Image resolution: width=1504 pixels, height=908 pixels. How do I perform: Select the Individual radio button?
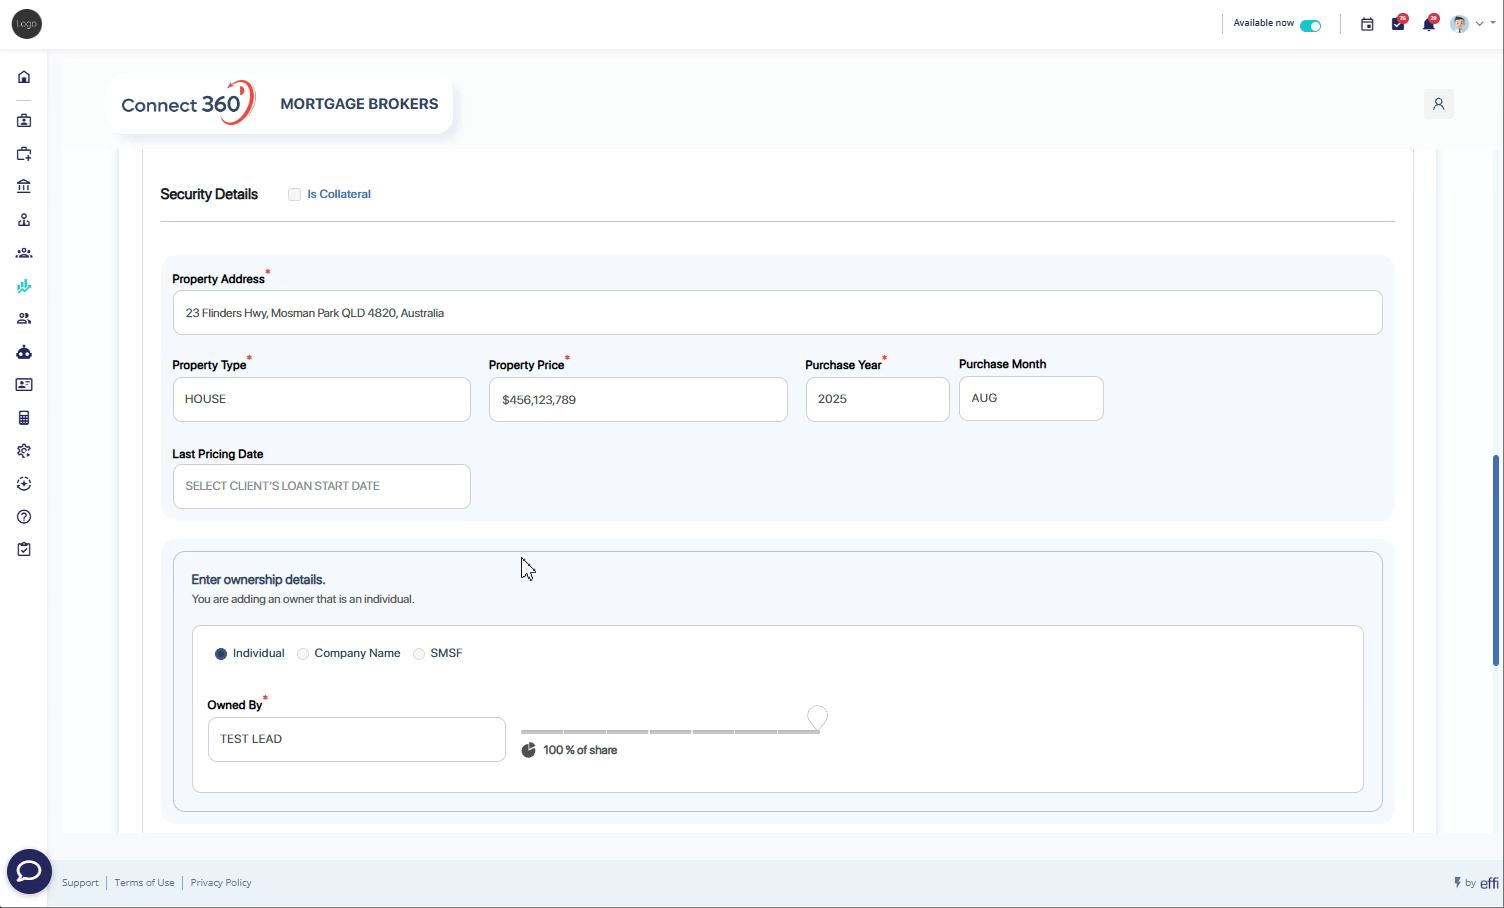point(221,654)
